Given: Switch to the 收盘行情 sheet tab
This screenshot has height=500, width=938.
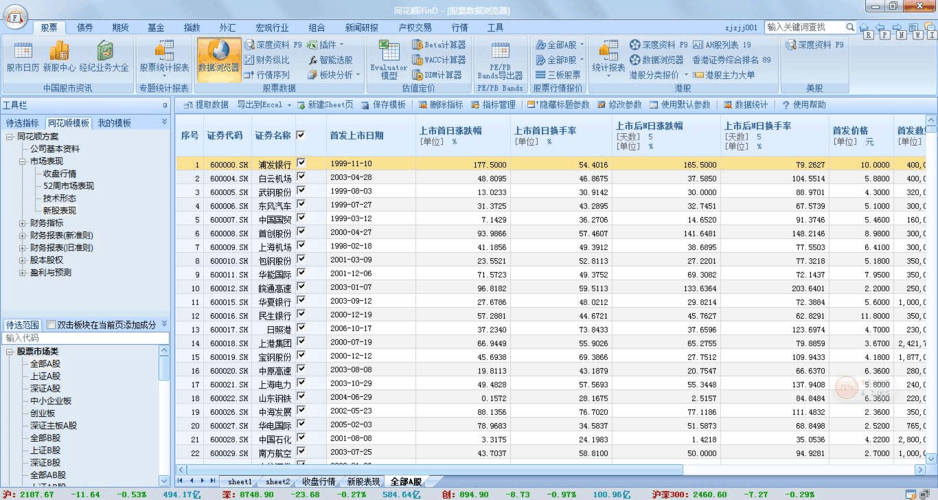Looking at the screenshot, I should [318, 481].
